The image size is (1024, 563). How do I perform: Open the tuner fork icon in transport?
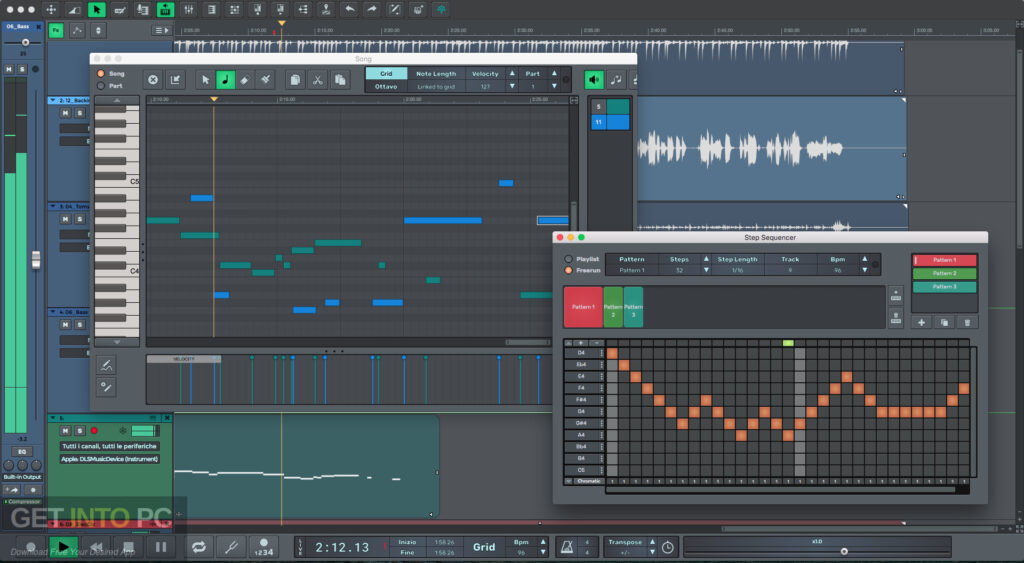tap(231, 547)
